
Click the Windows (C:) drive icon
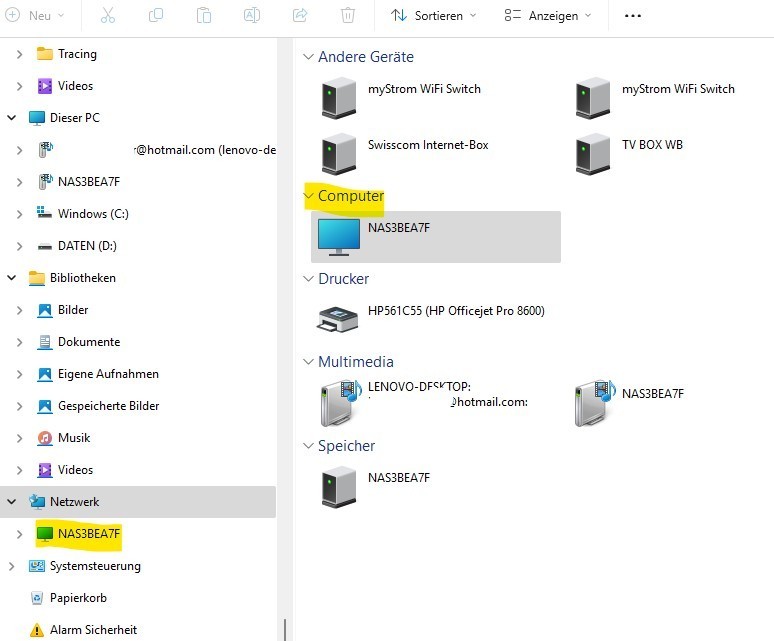44,213
